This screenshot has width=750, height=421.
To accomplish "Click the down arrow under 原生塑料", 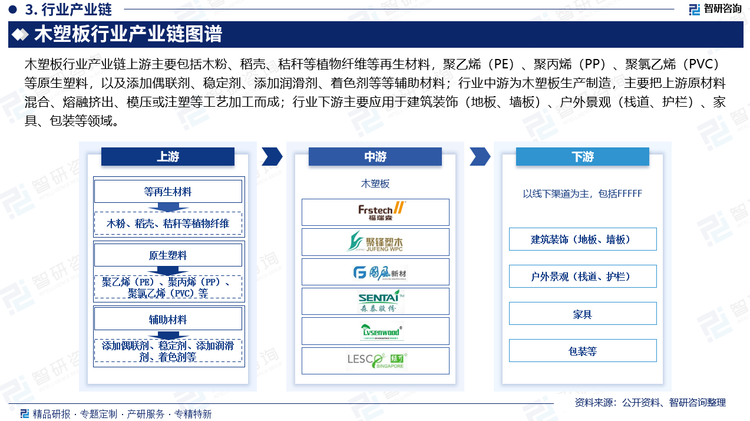I will (x=168, y=271).
